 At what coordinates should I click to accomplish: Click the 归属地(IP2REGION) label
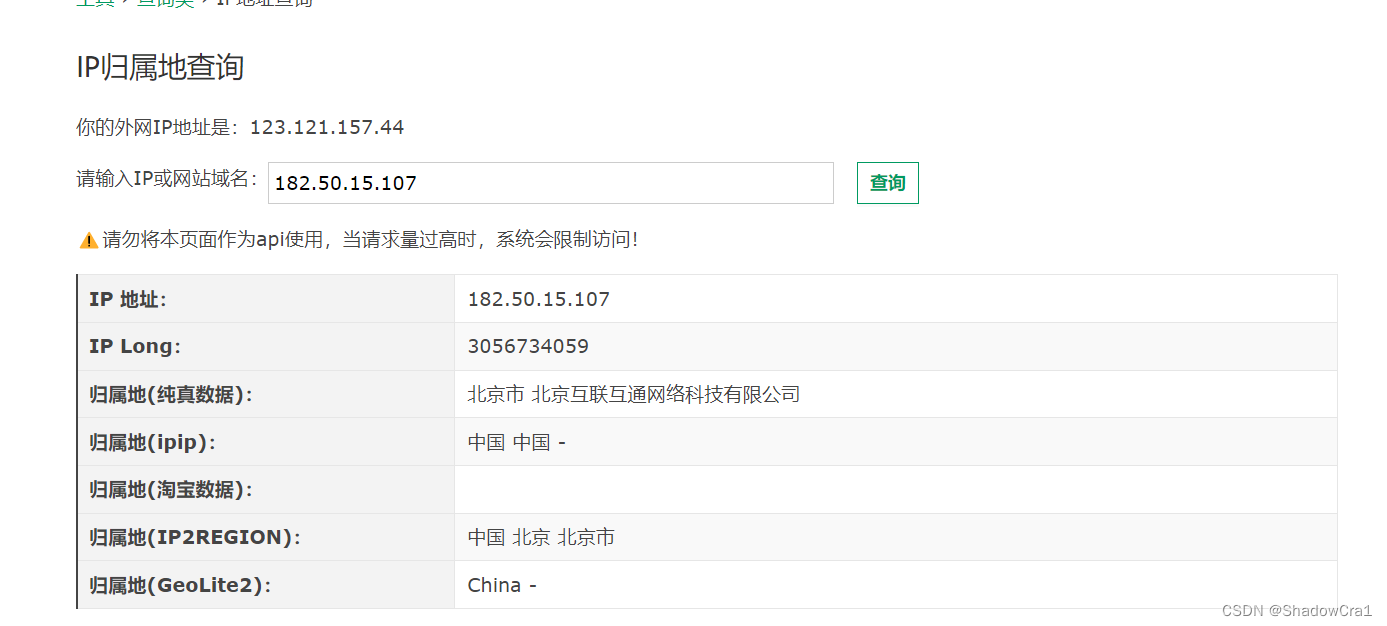point(195,537)
